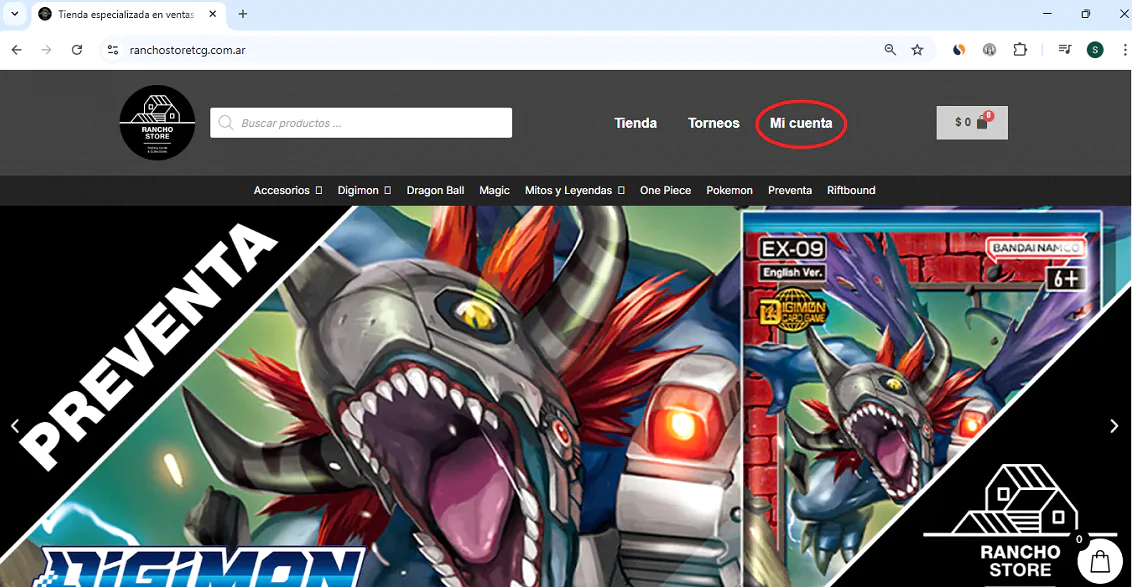Browse the Dragon Ball category

point(435,191)
